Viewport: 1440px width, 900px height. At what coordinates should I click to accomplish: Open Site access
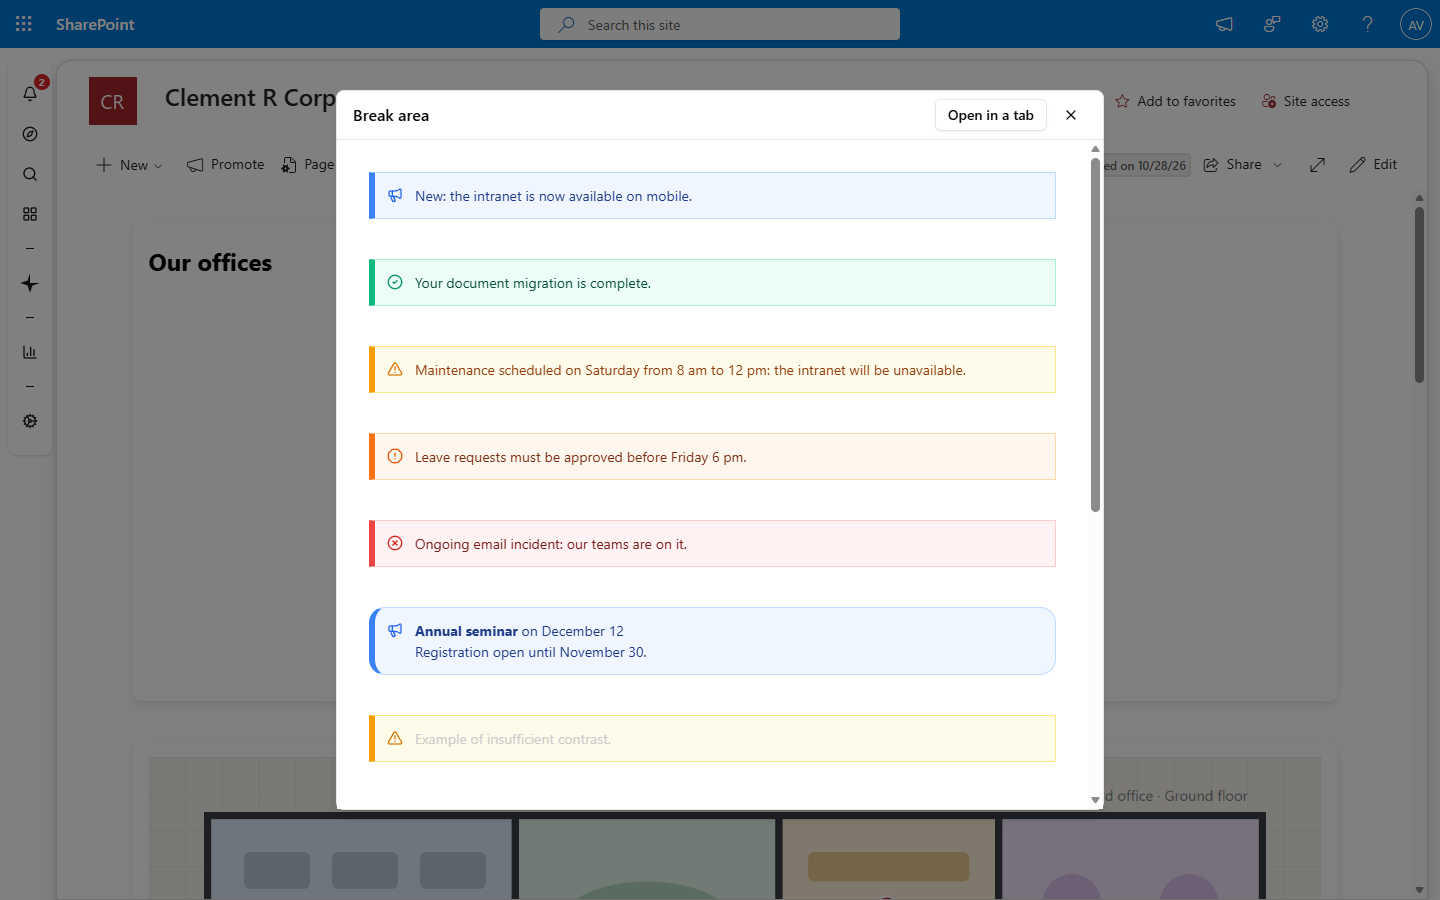1306,101
